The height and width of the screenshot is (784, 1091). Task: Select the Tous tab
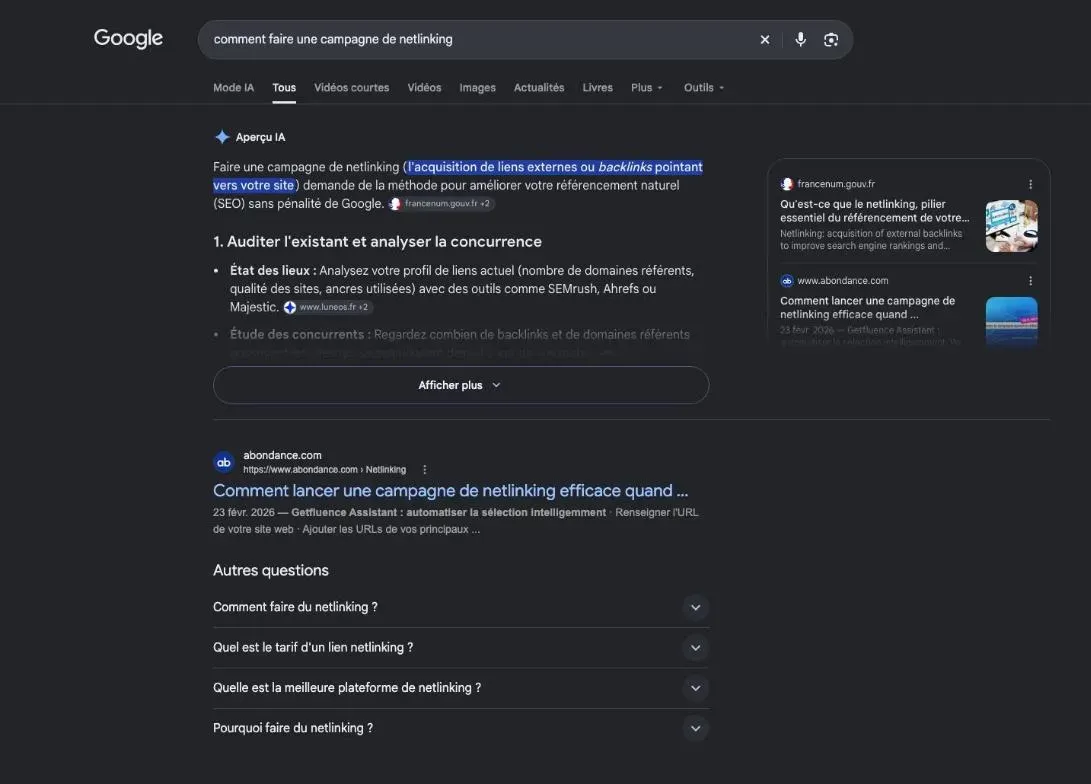(284, 88)
